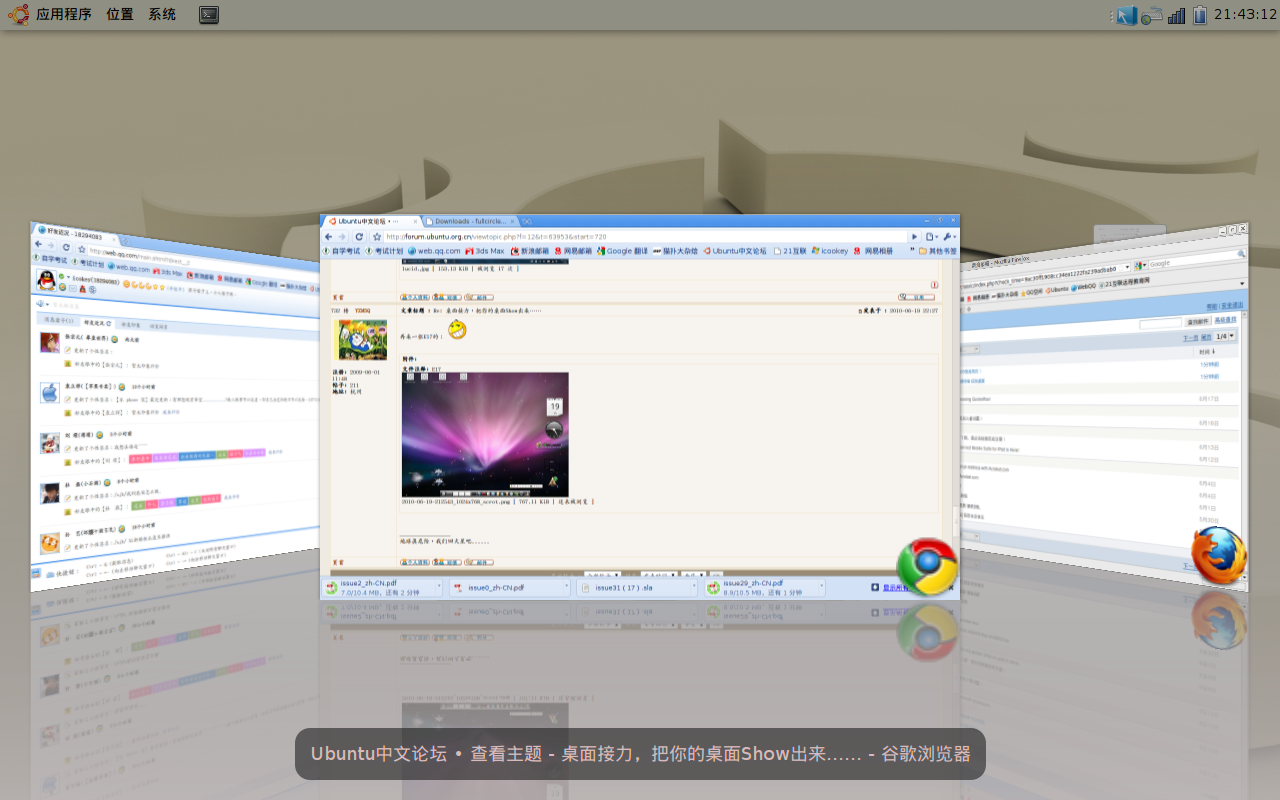The image size is (1280, 800).
Task: Click the magnifier search icon in the Firefox window
Action: (1241, 254)
